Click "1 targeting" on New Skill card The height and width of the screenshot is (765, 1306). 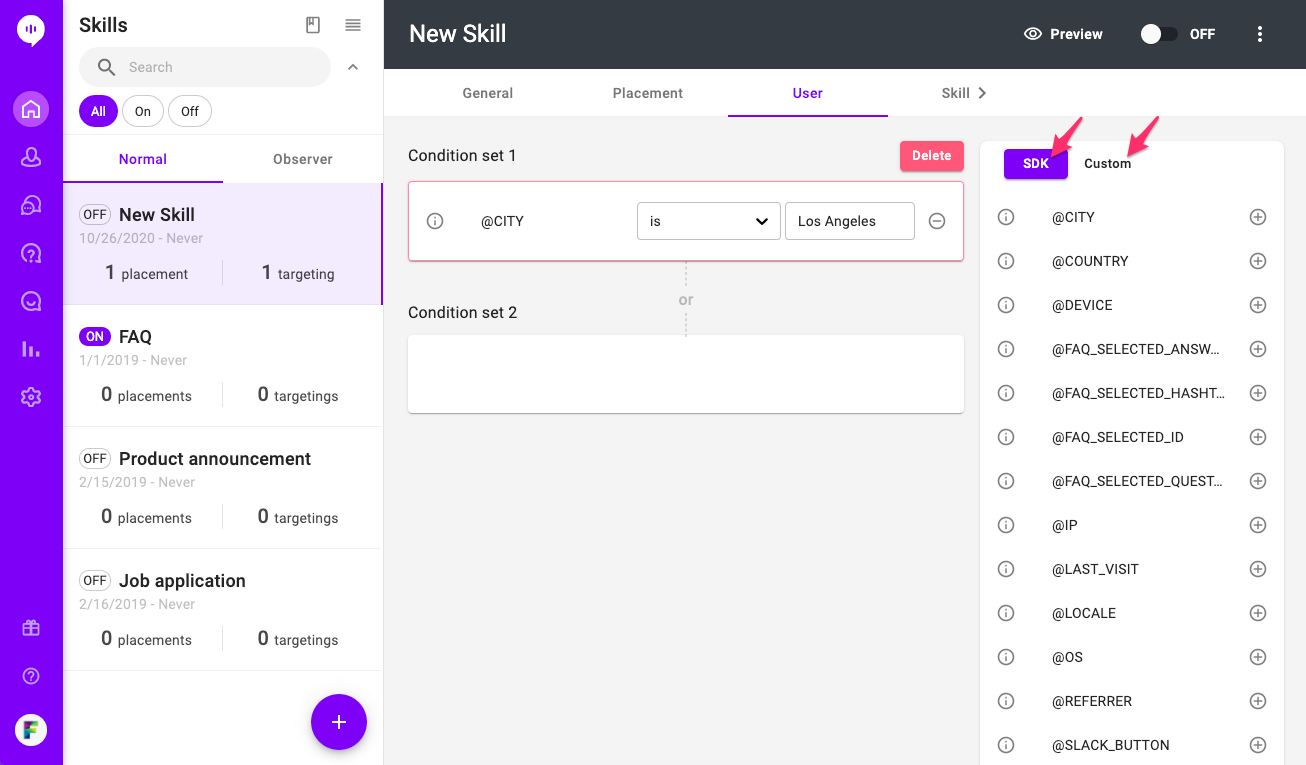298,273
